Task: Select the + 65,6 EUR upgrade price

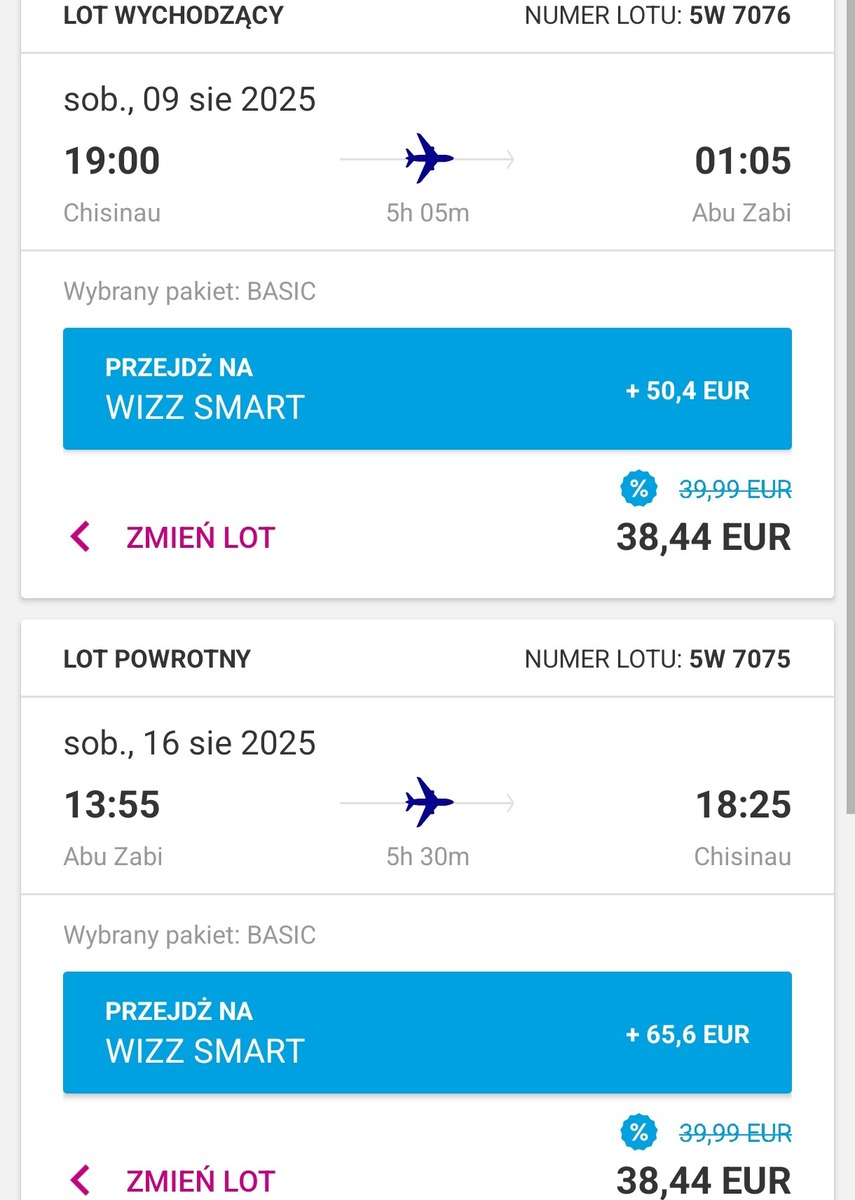Action: pyautogui.click(x=688, y=1034)
